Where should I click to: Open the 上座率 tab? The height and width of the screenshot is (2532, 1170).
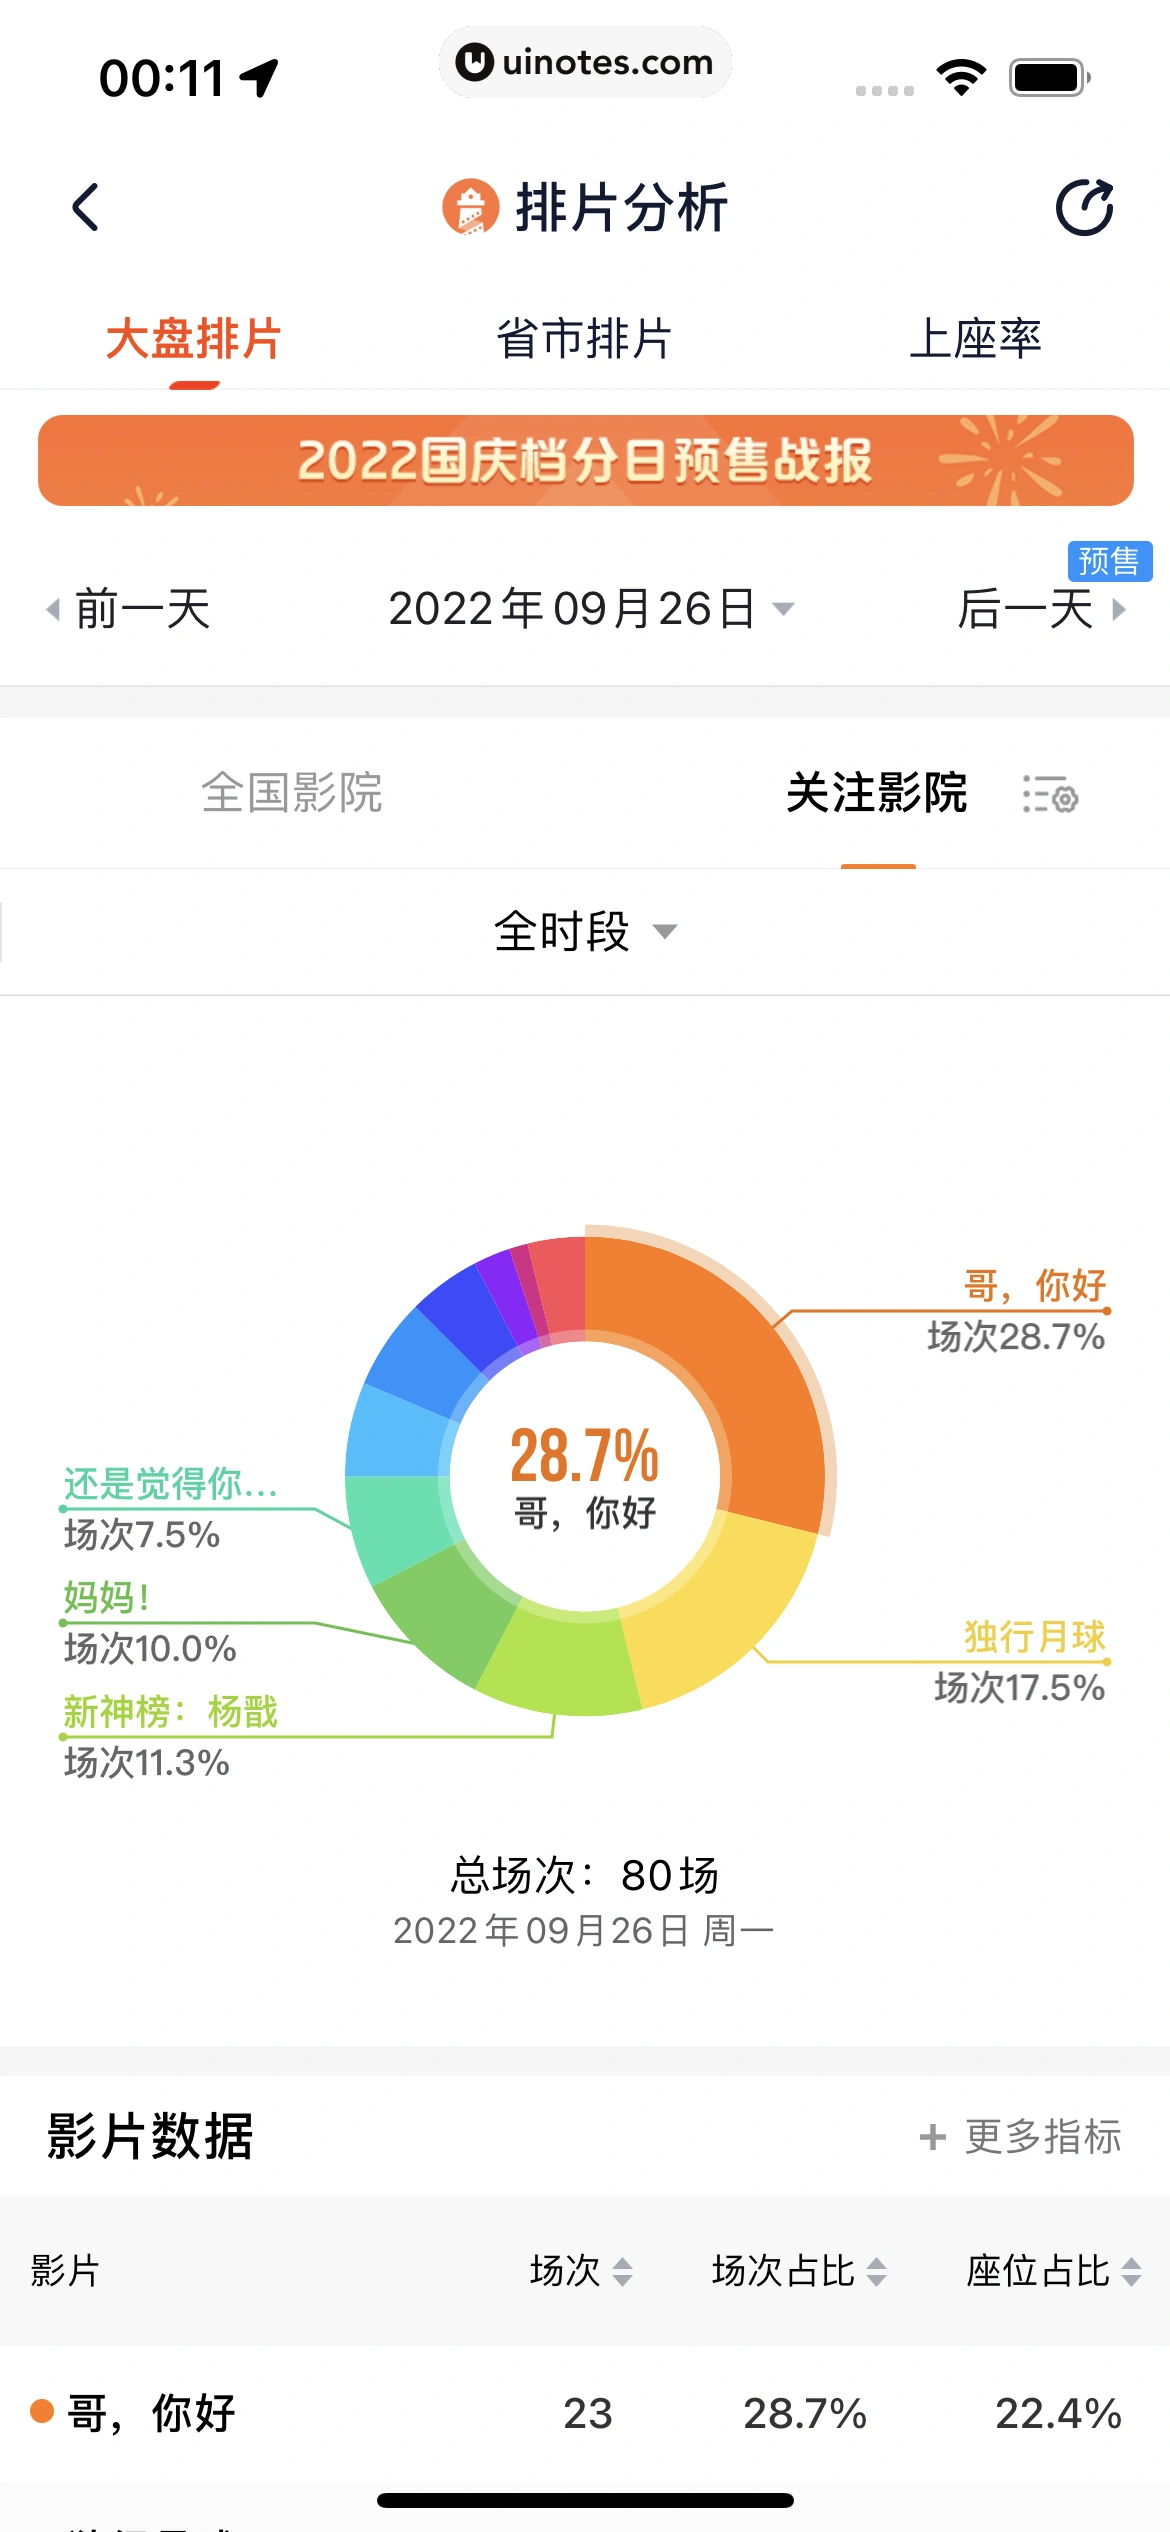click(x=975, y=339)
